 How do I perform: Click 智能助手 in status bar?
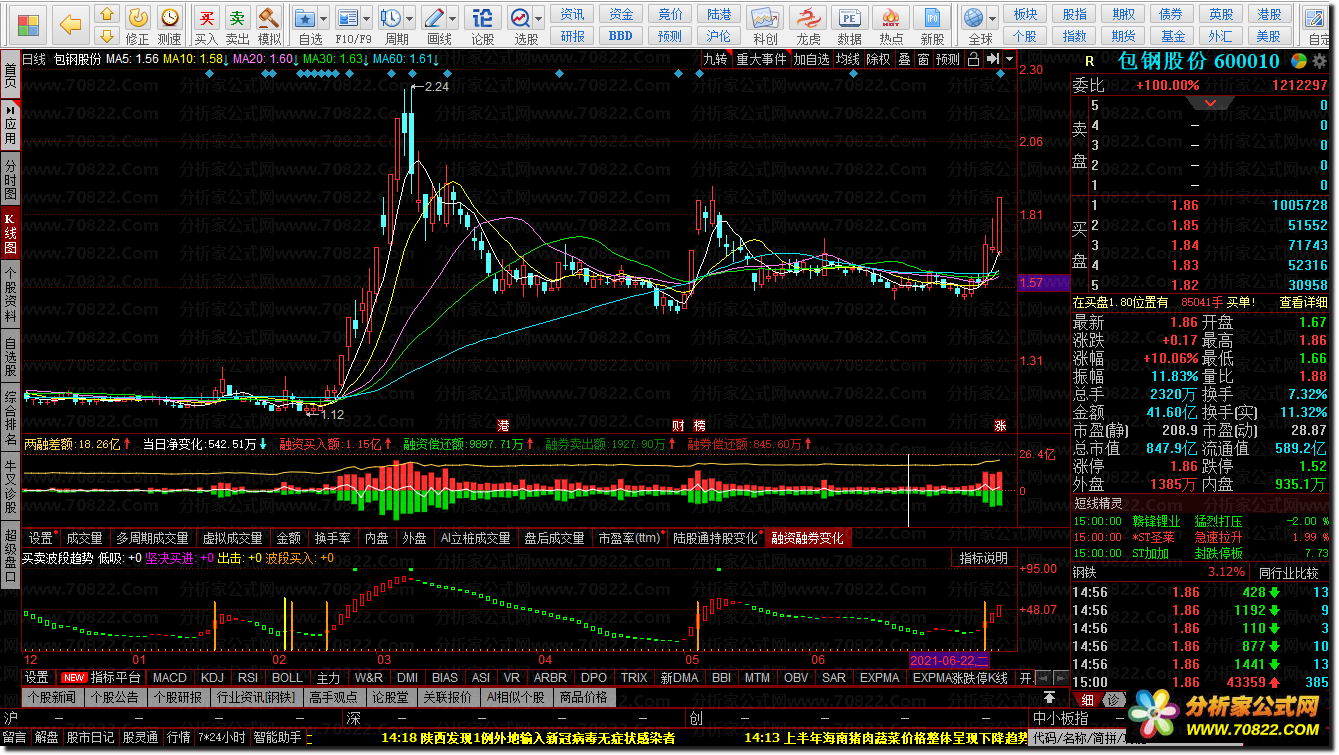277,738
